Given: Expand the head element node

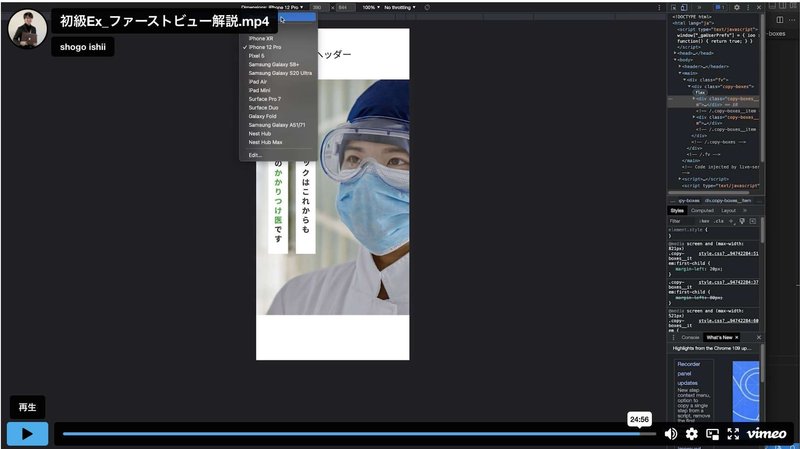Looking at the screenshot, I should coord(675,53).
